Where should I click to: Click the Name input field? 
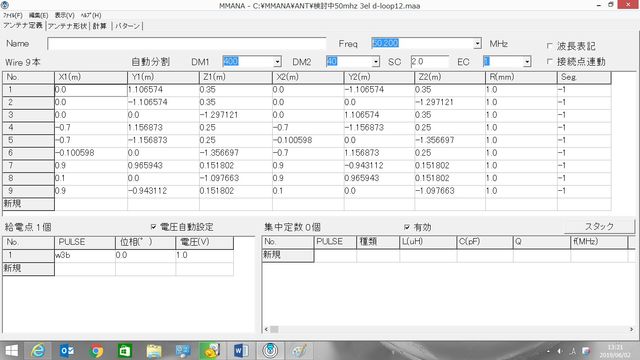click(187, 44)
